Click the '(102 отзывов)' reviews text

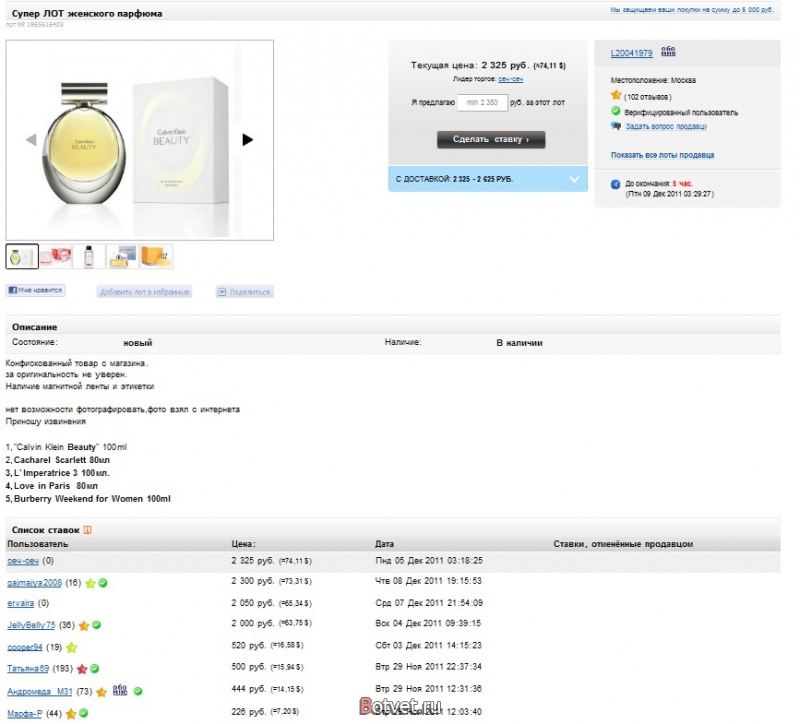pos(648,97)
